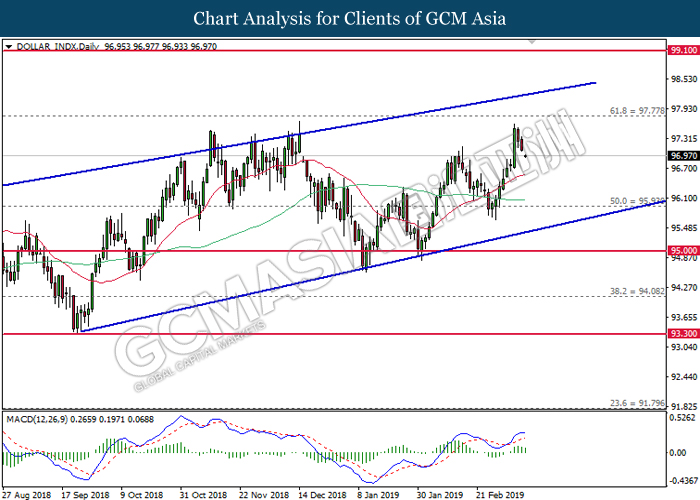This screenshot has height=500, width=700.
Task: Select the red 99.100 resistance price tag
Action: point(683,49)
